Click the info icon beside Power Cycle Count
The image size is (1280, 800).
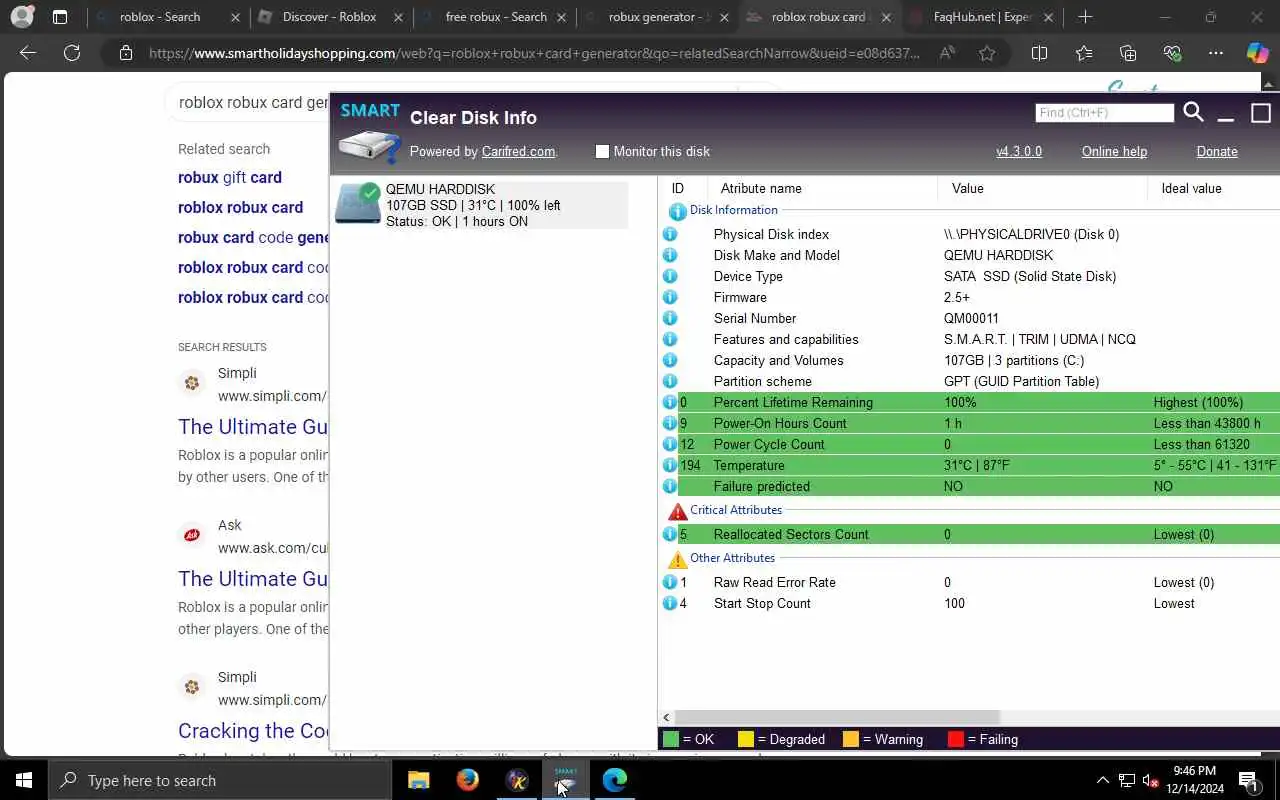pos(670,444)
